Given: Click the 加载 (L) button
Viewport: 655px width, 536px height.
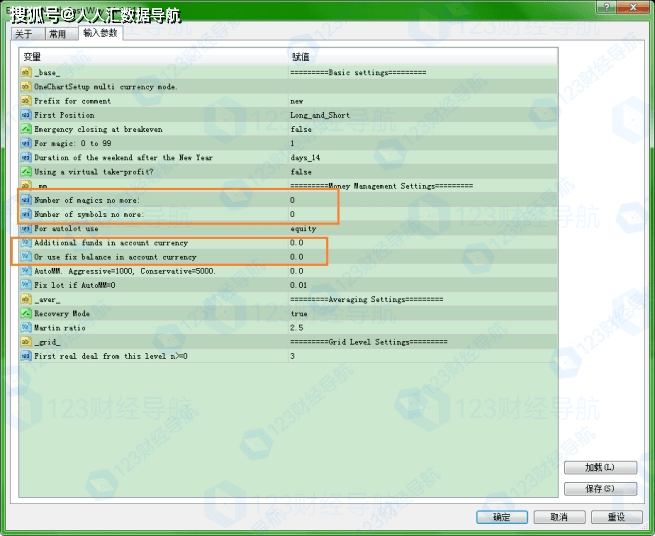Looking at the screenshot, I should point(600,467).
